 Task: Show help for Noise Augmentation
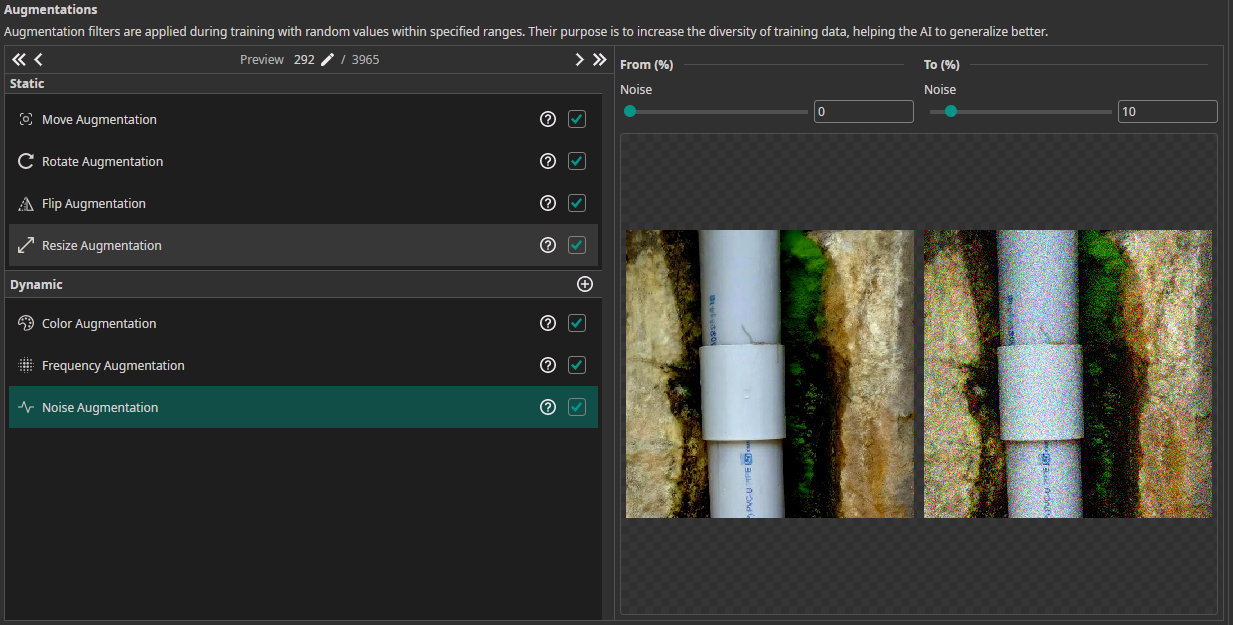click(x=547, y=407)
